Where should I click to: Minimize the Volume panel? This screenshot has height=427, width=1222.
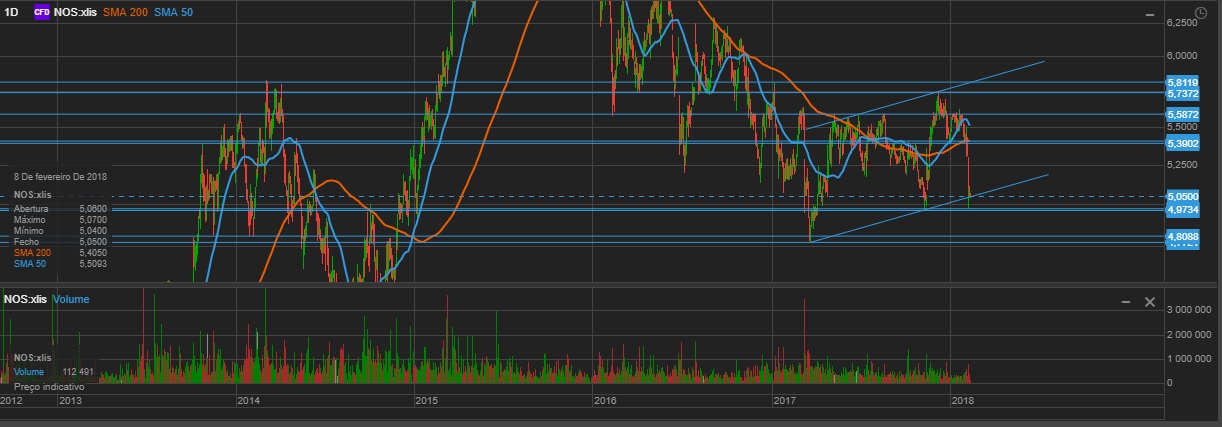click(x=1126, y=301)
